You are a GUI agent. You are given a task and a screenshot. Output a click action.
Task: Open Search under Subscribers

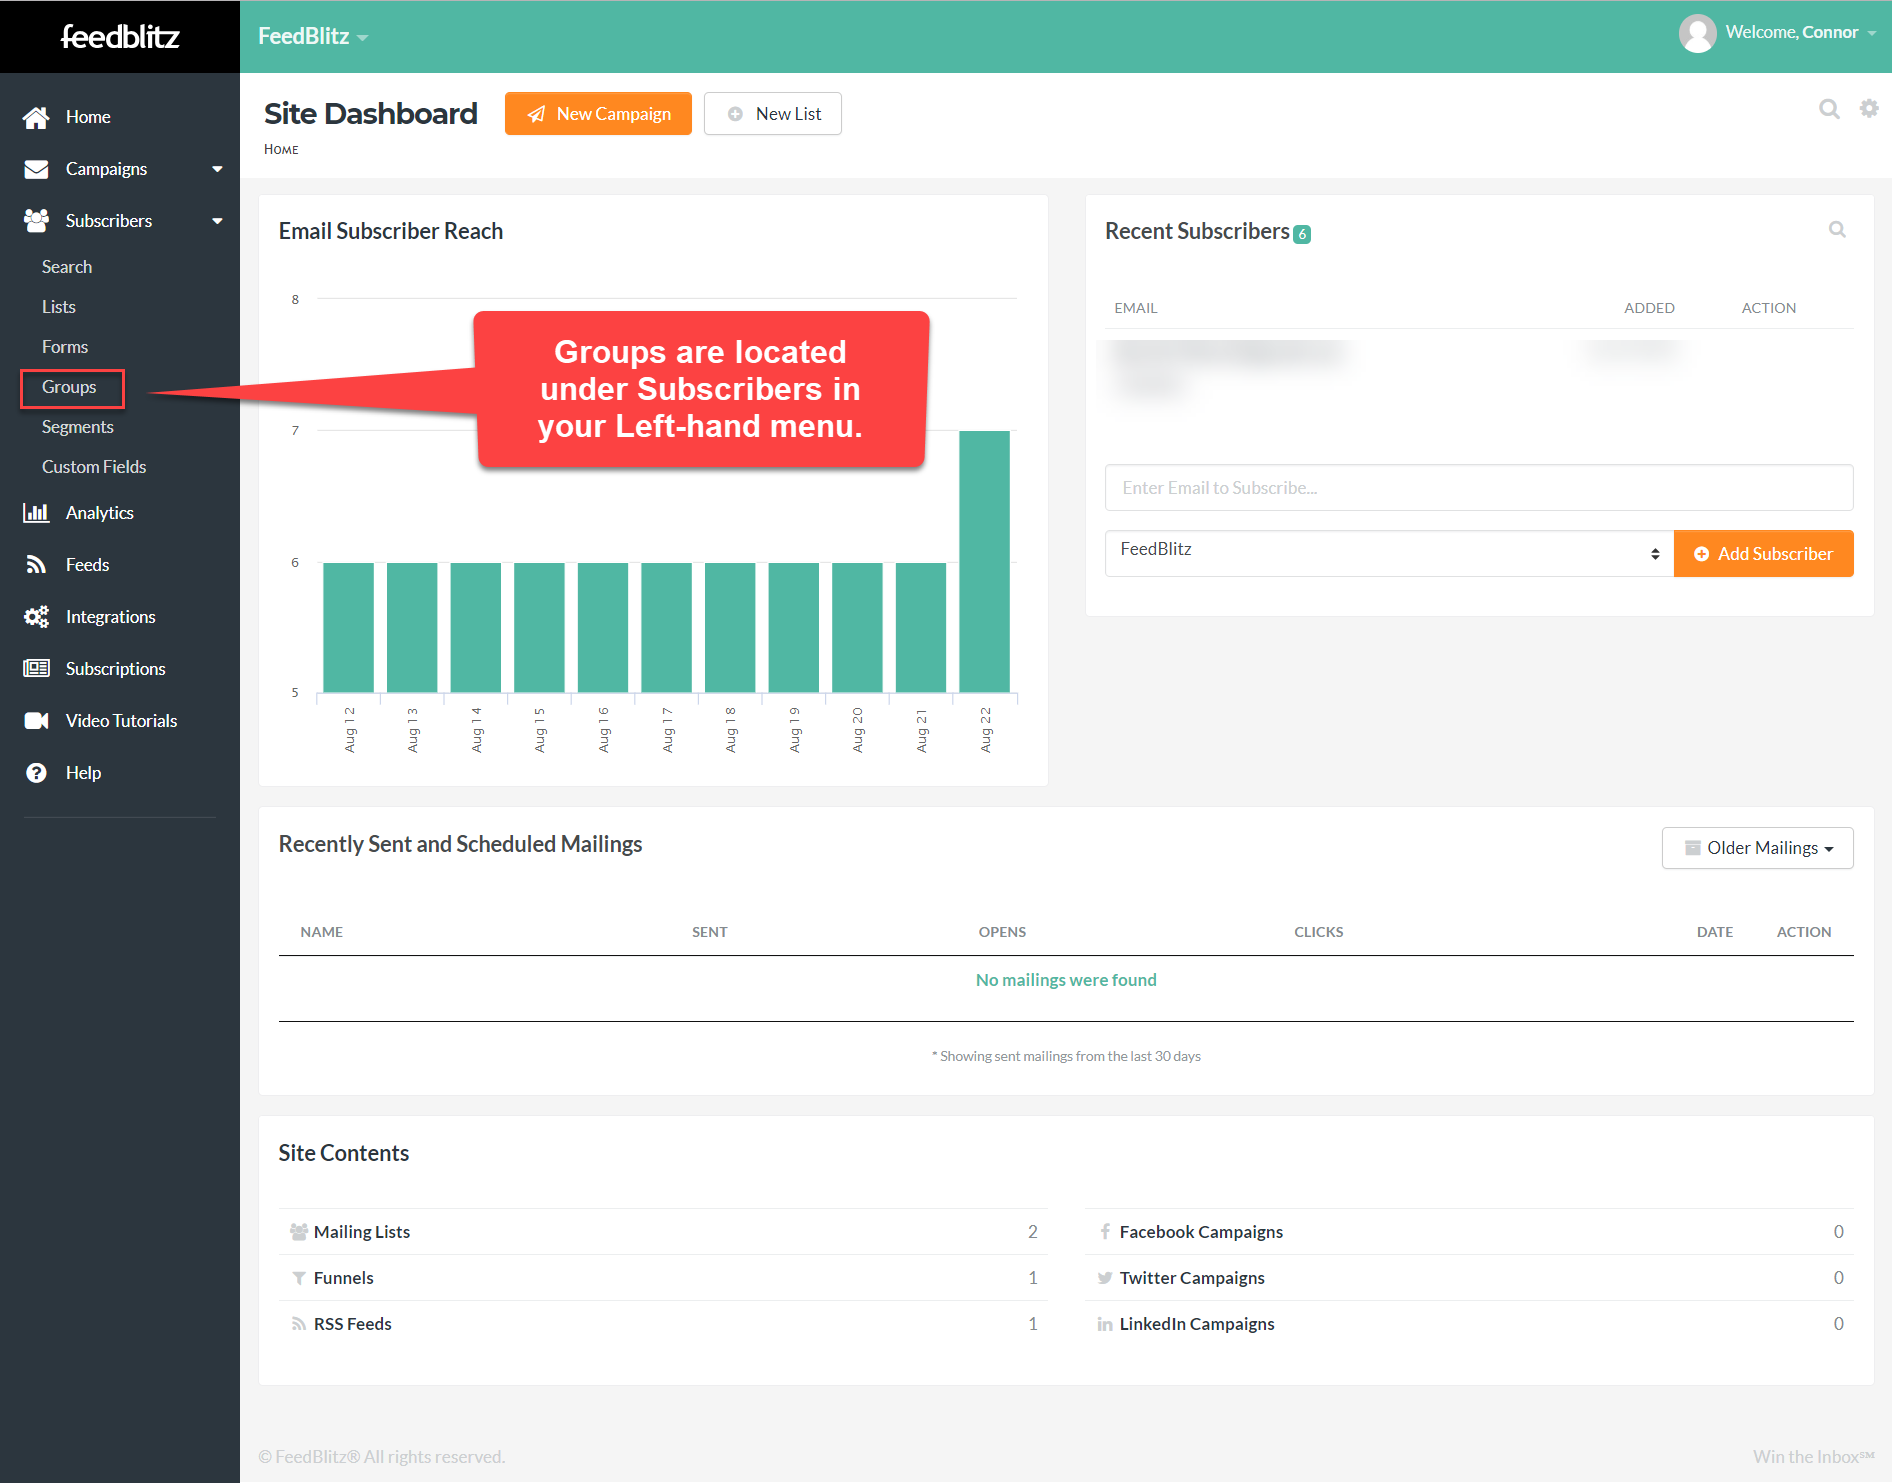pos(67,267)
